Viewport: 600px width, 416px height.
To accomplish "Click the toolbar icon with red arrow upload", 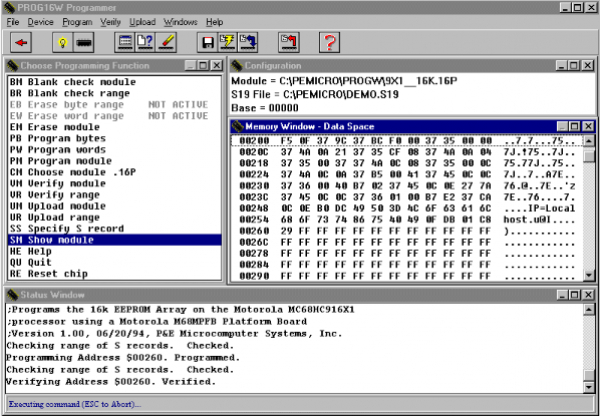I will pos(289,43).
